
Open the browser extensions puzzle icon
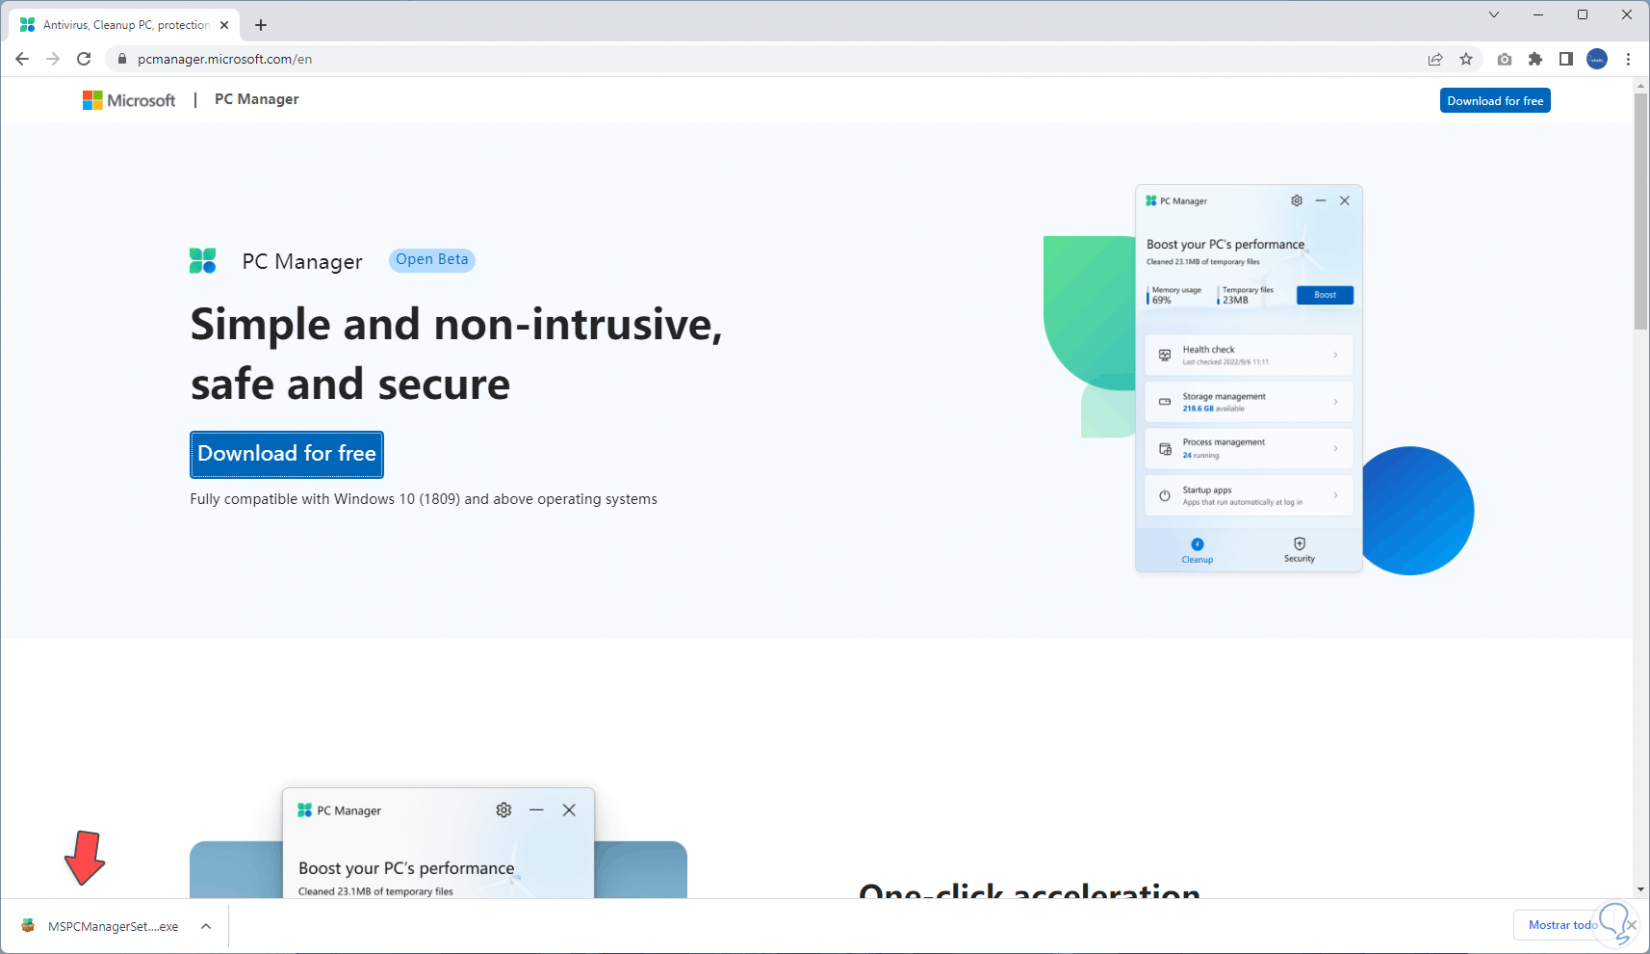click(1536, 59)
